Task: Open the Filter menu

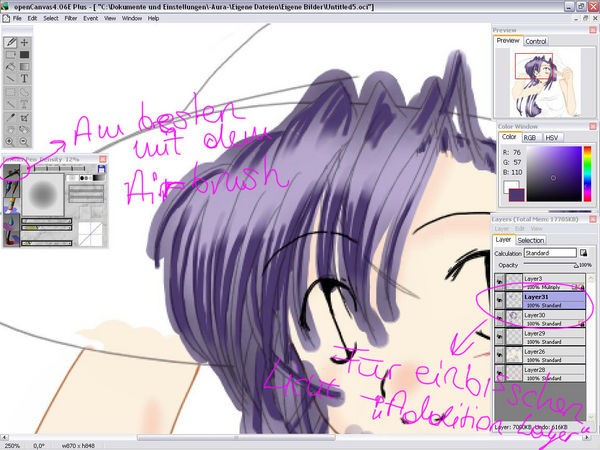Action: pos(68,18)
